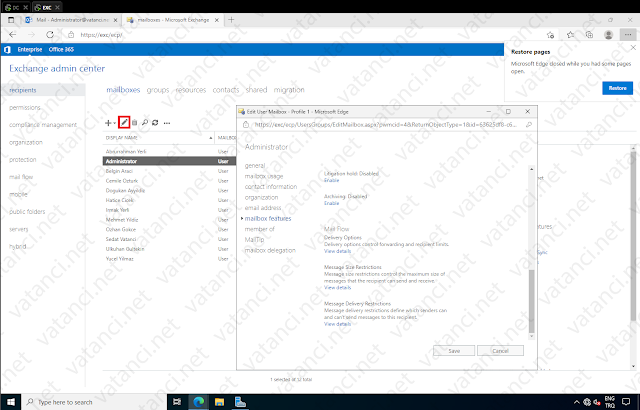Select servers in the left navigation

(x=19, y=229)
